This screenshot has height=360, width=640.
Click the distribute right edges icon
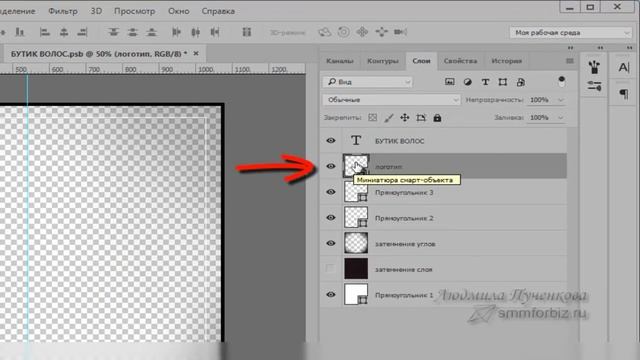[215, 32]
